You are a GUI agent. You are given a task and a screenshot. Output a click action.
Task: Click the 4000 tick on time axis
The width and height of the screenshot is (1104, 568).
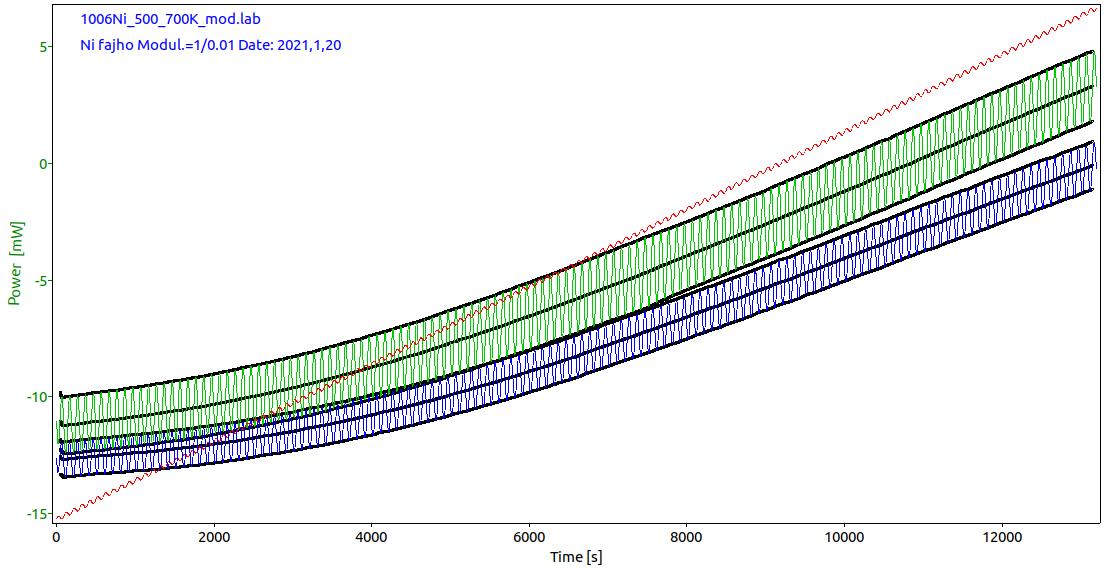(x=371, y=536)
